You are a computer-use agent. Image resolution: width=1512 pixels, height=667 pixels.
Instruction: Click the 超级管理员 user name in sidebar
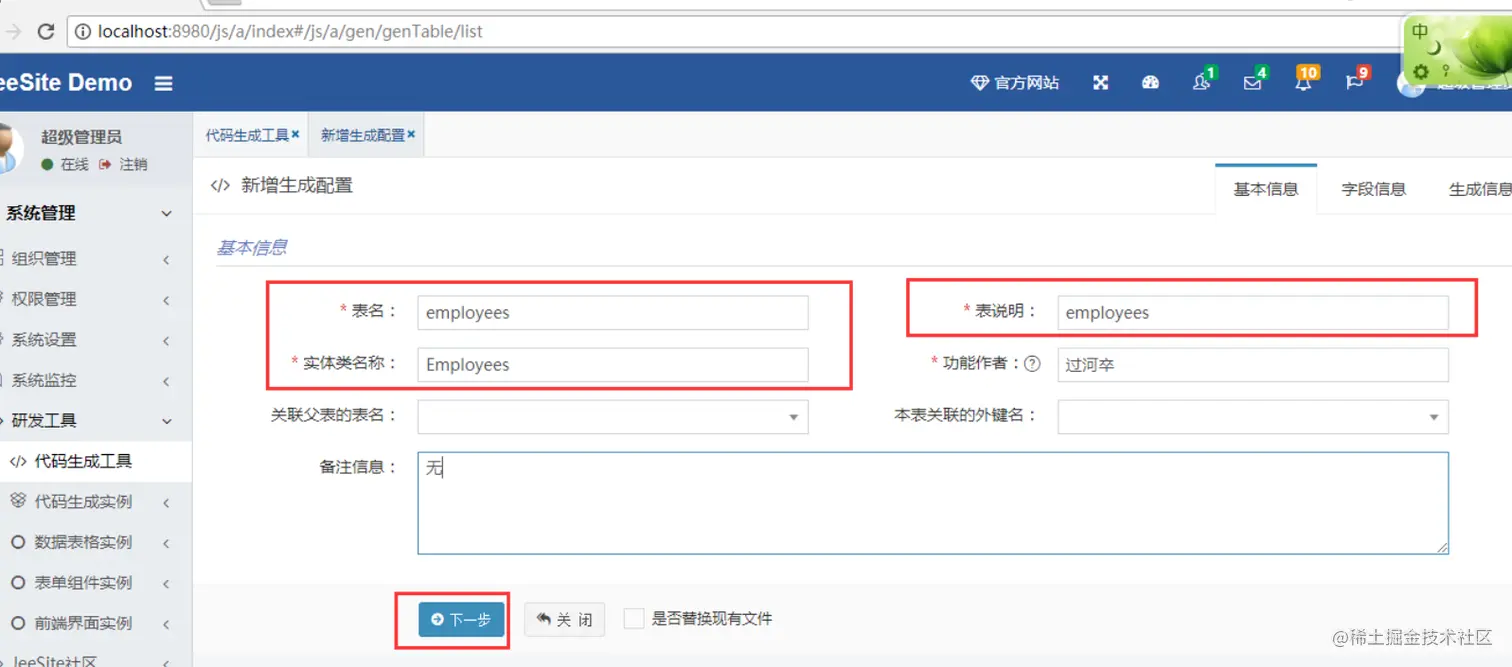tap(81, 137)
